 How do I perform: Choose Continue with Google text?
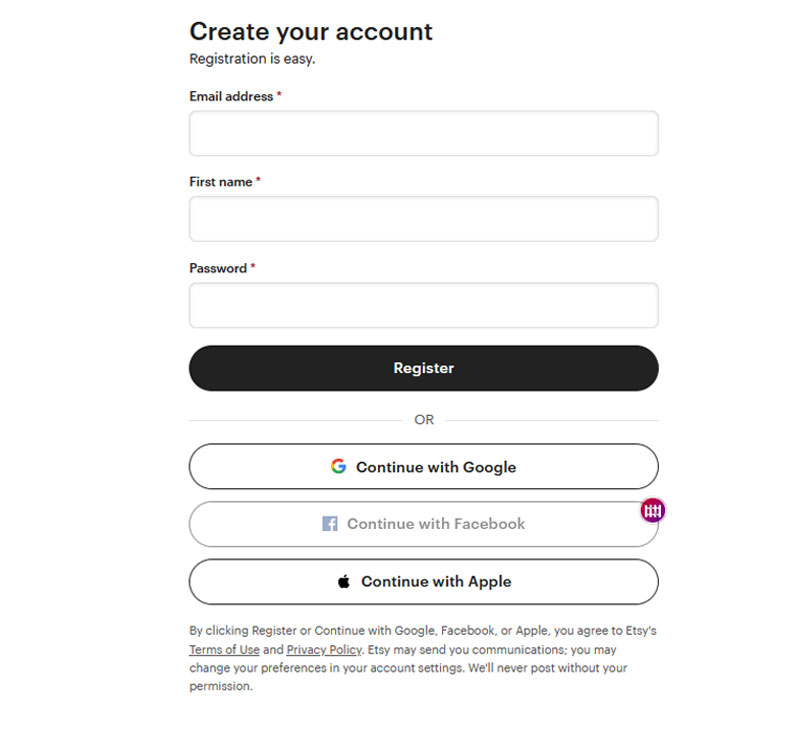[436, 467]
